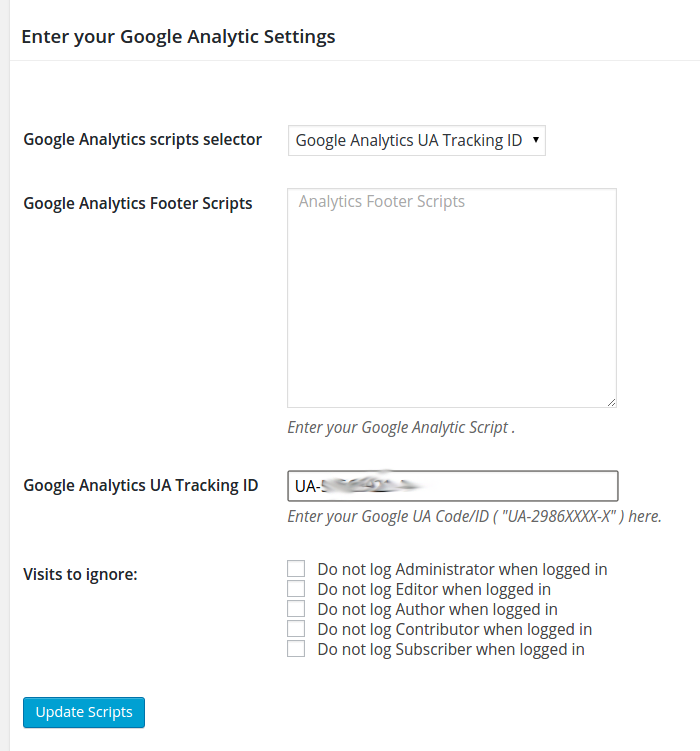Screen dimensions: 700x751
Task: Check Do not log Author checkbox
Action: click(296, 609)
